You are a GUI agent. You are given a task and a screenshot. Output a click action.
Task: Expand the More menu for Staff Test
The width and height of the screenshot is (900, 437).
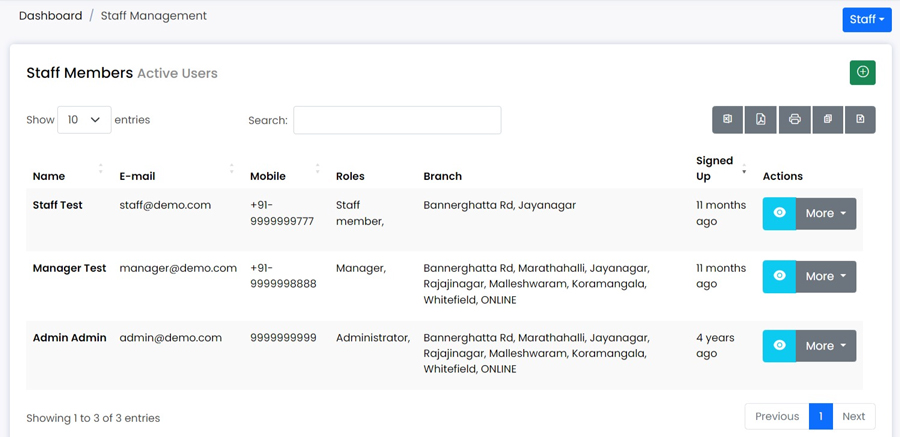(826, 213)
